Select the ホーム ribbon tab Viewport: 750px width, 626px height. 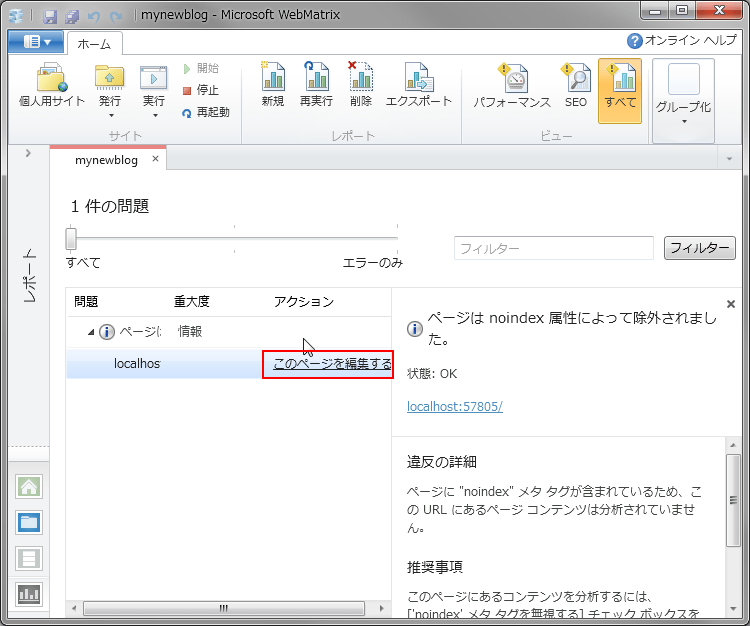[x=94, y=44]
